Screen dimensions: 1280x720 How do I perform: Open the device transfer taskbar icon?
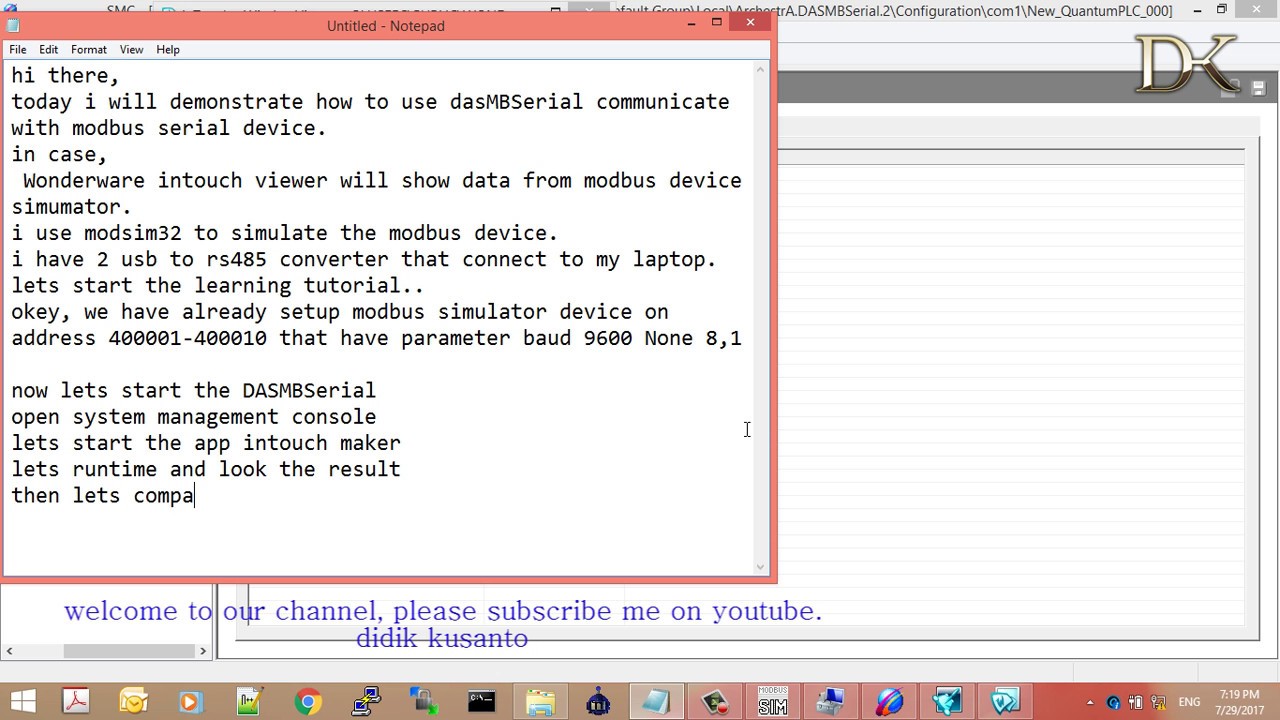point(423,701)
